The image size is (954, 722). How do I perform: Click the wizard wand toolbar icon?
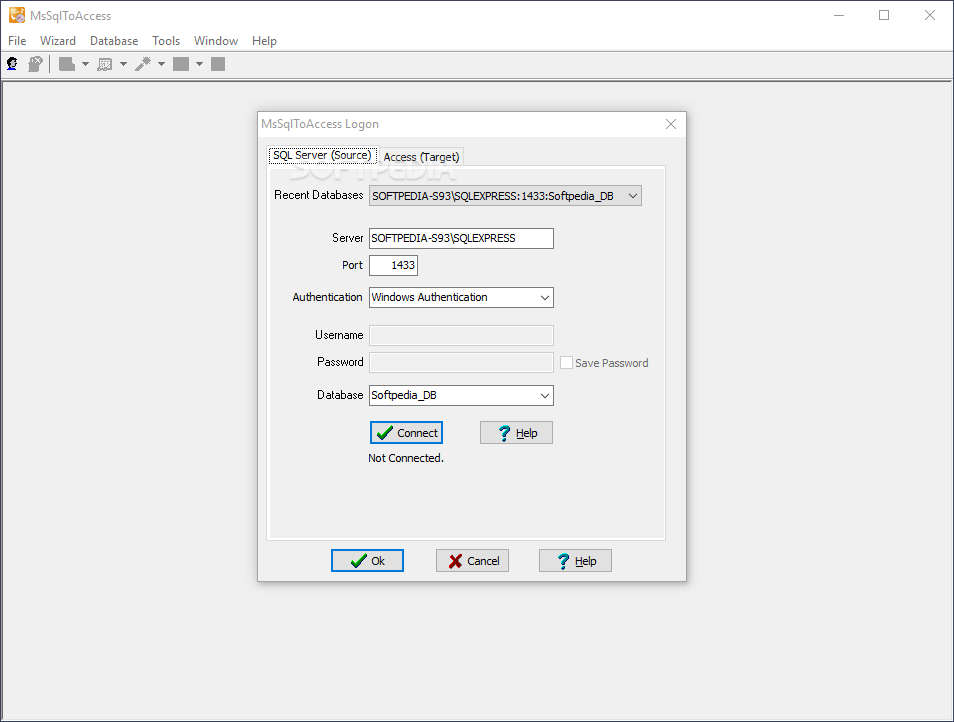tap(143, 64)
